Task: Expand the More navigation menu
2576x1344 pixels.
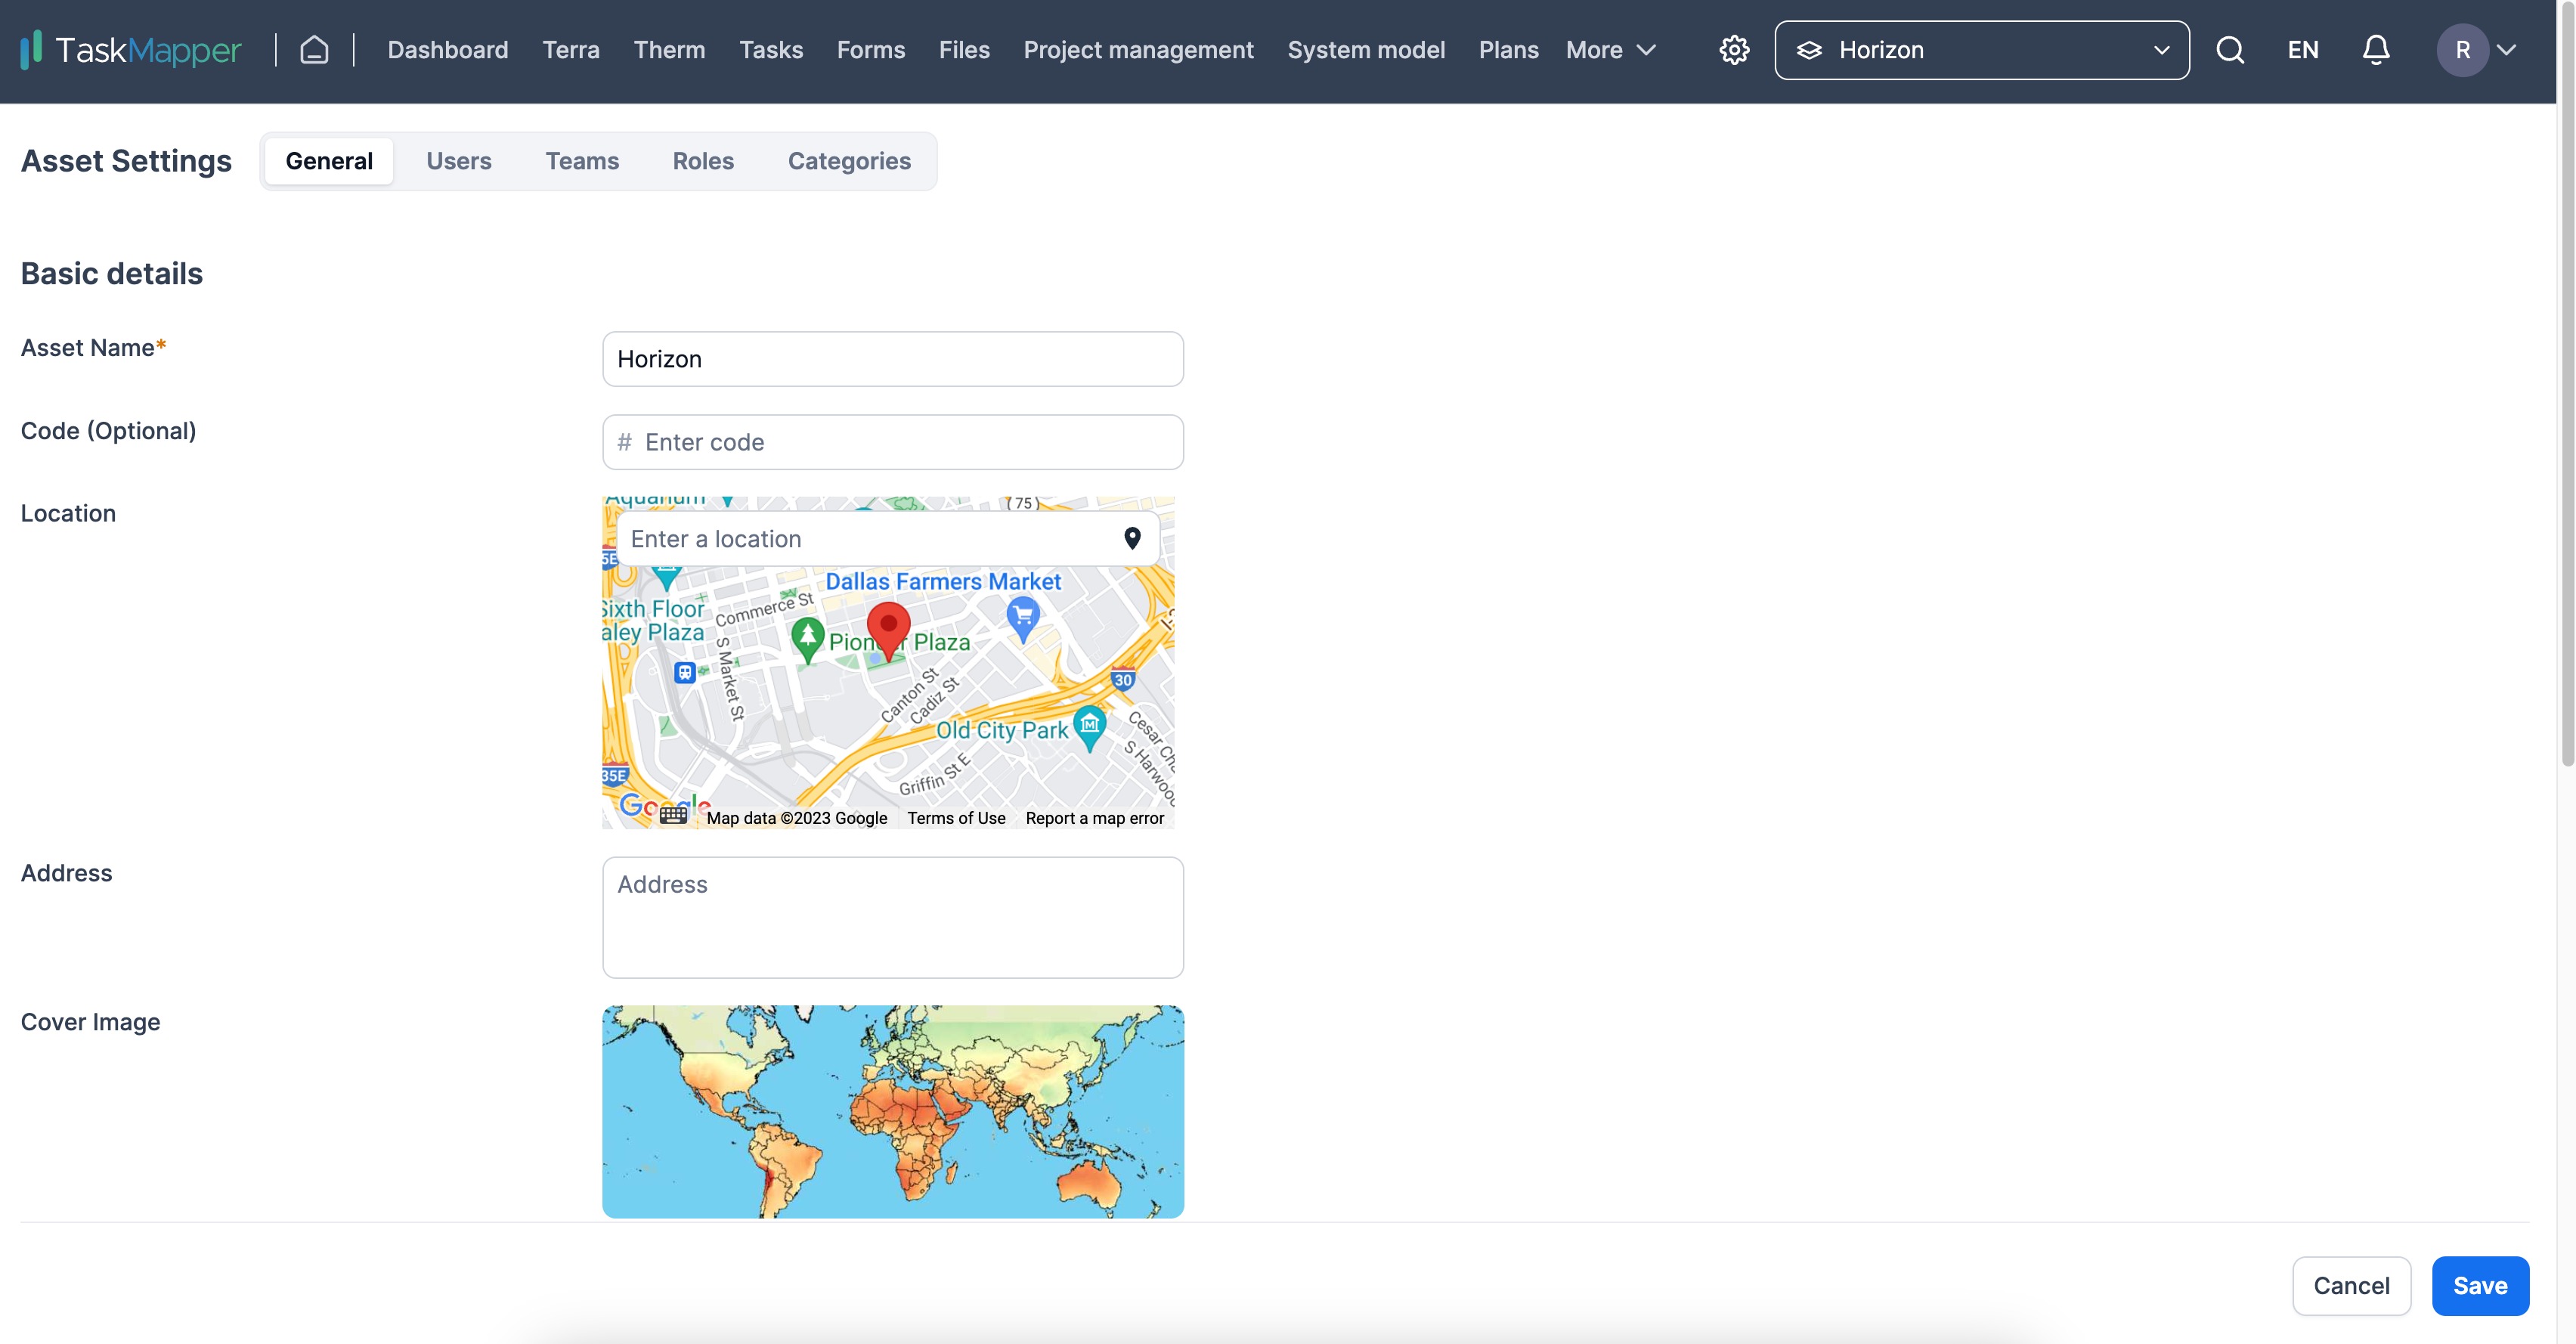Action: [1611, 50]
